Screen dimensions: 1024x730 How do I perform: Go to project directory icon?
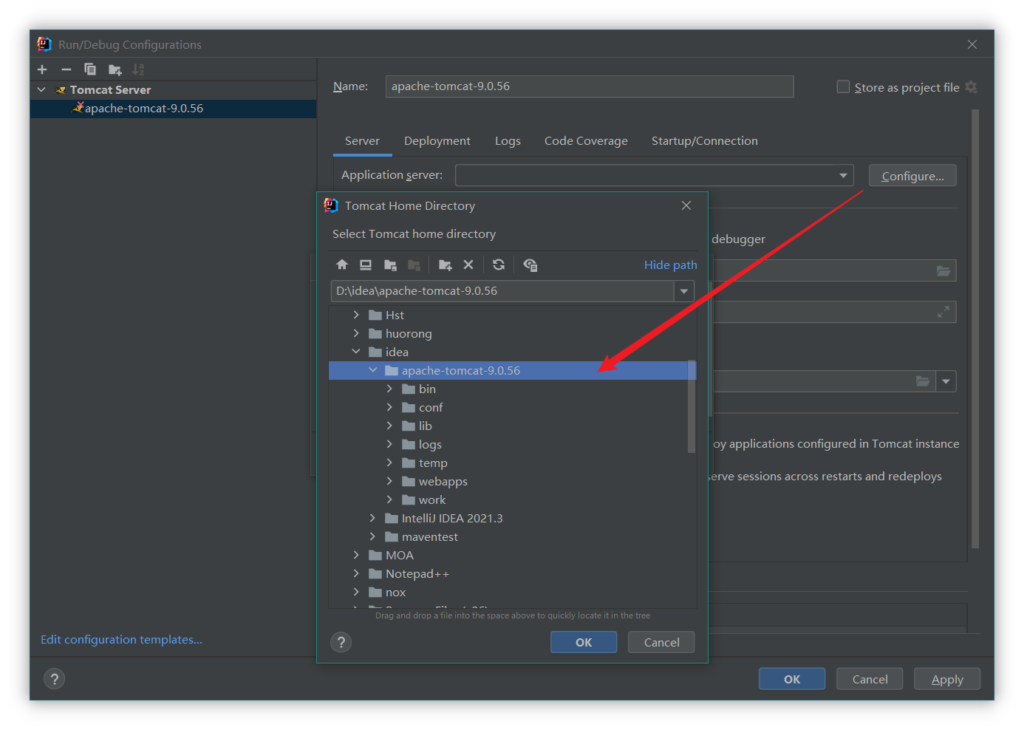(x=391, y=264)
